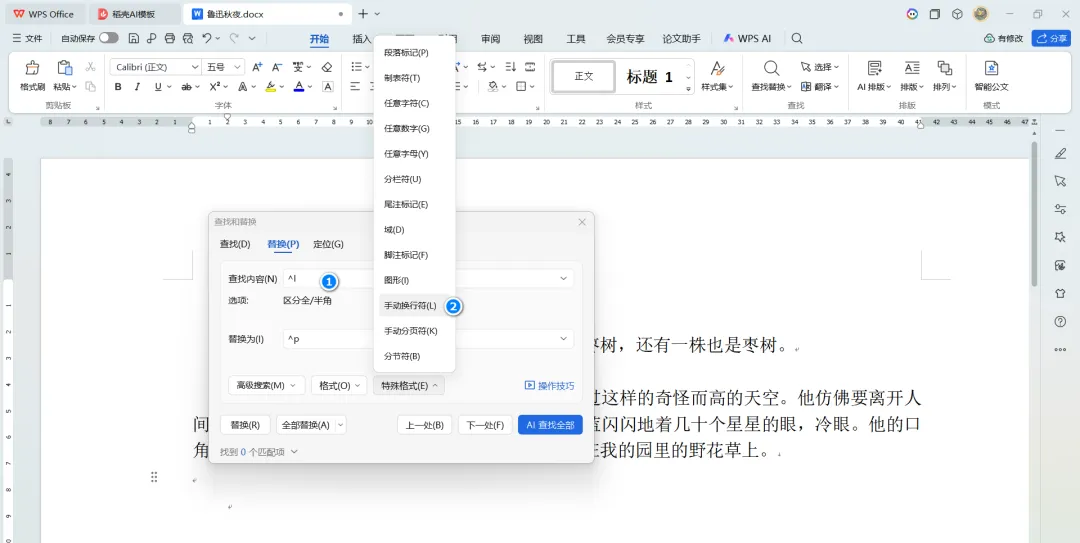Click the Increase Font Size icon
The height and width of the screenshot is (543, 1080).
coord(257,67)
